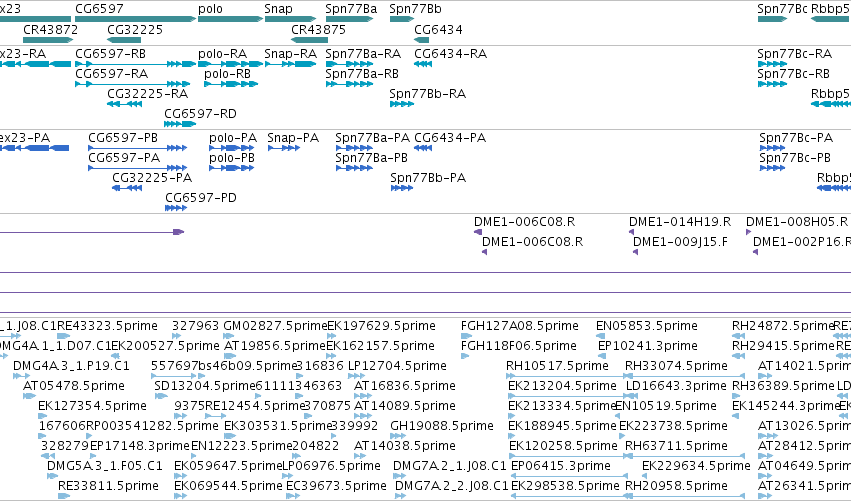Click the RE33811.5prime EST label

tap(108, 486)
